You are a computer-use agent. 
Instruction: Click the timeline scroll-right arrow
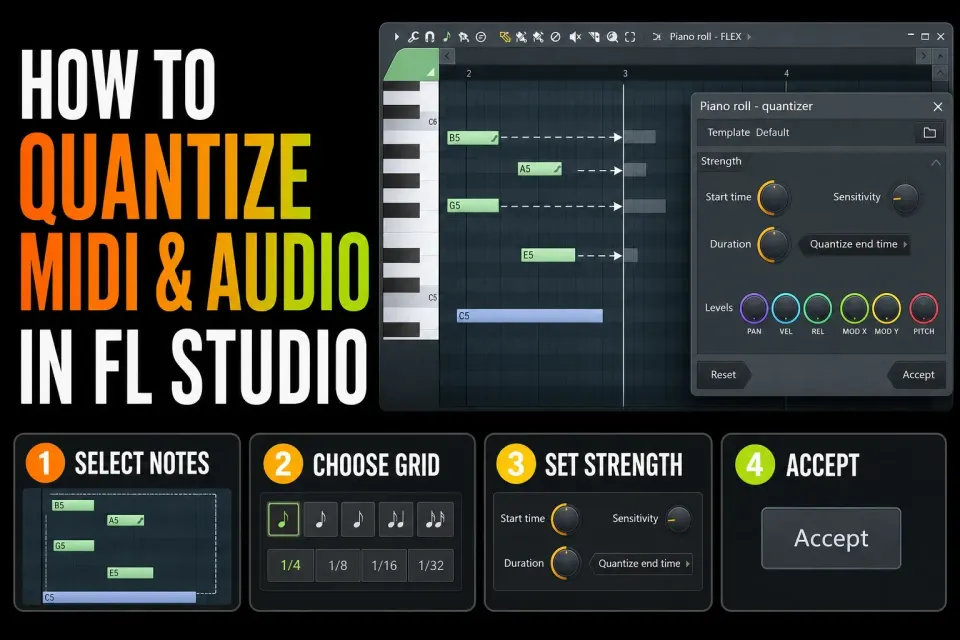pos(923,56)
